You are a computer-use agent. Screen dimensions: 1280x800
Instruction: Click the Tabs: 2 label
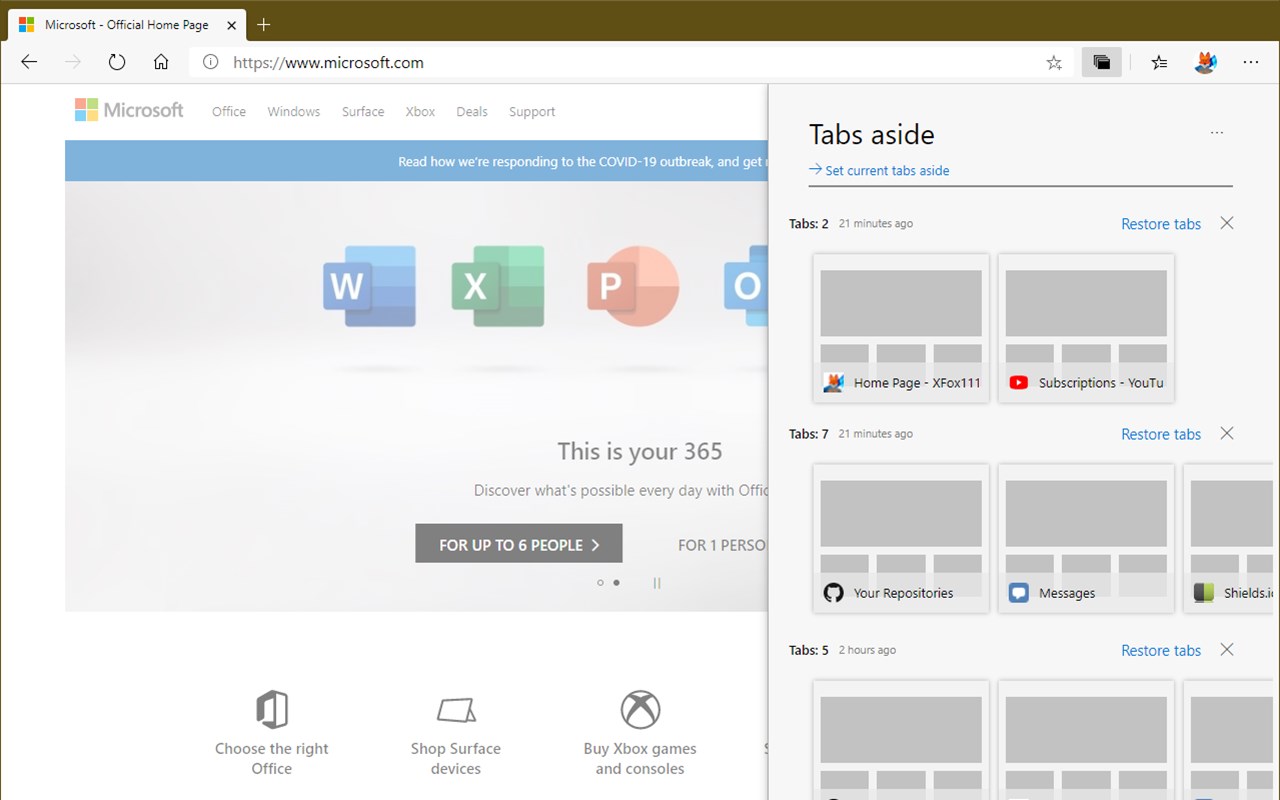click(809, 224)
